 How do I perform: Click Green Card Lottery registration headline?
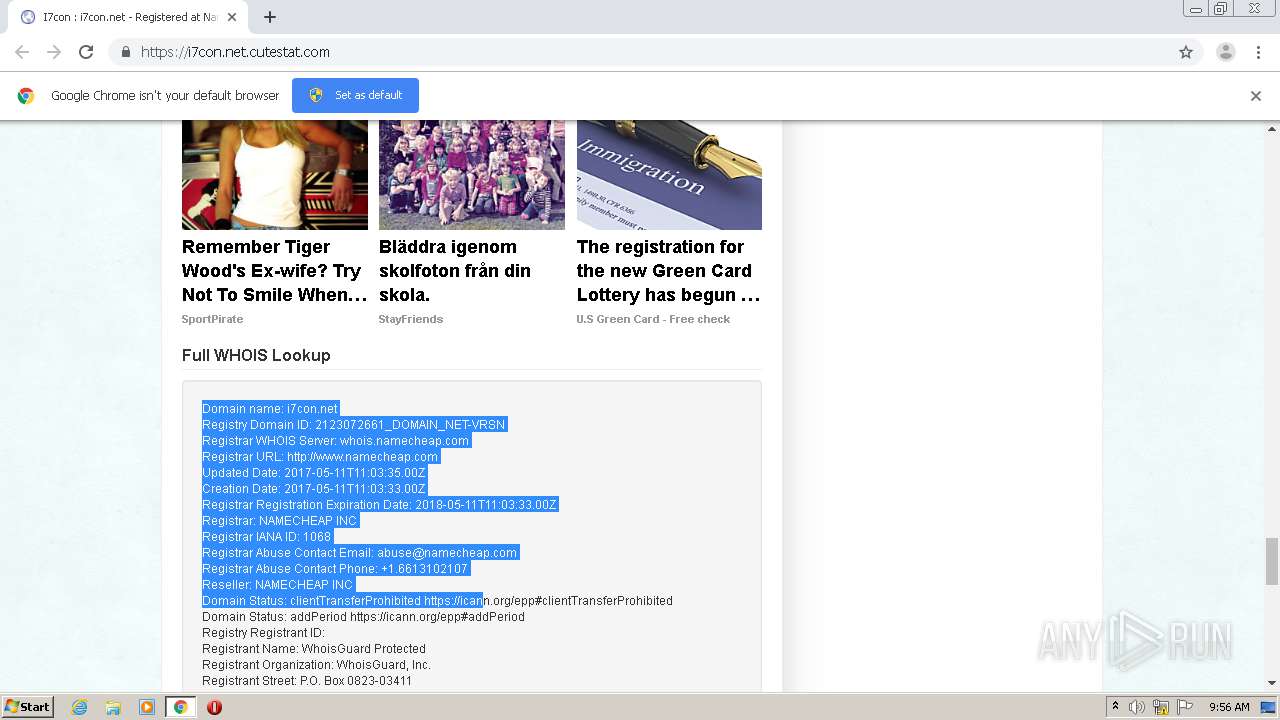(x=669, y=271)
